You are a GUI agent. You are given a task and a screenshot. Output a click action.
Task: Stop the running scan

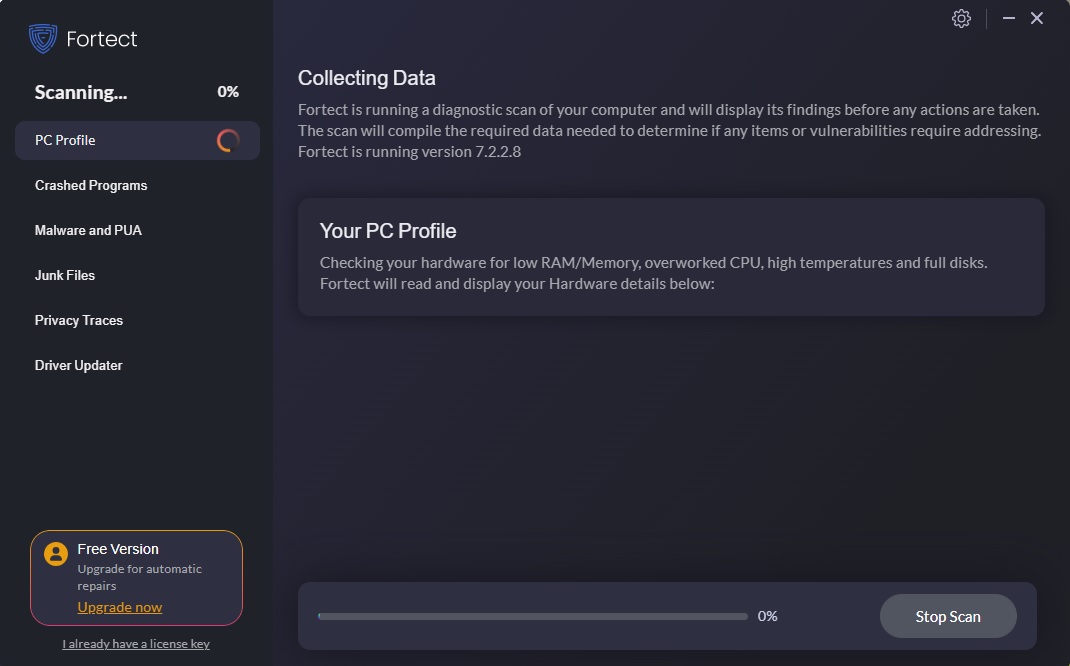coord(948,616)
